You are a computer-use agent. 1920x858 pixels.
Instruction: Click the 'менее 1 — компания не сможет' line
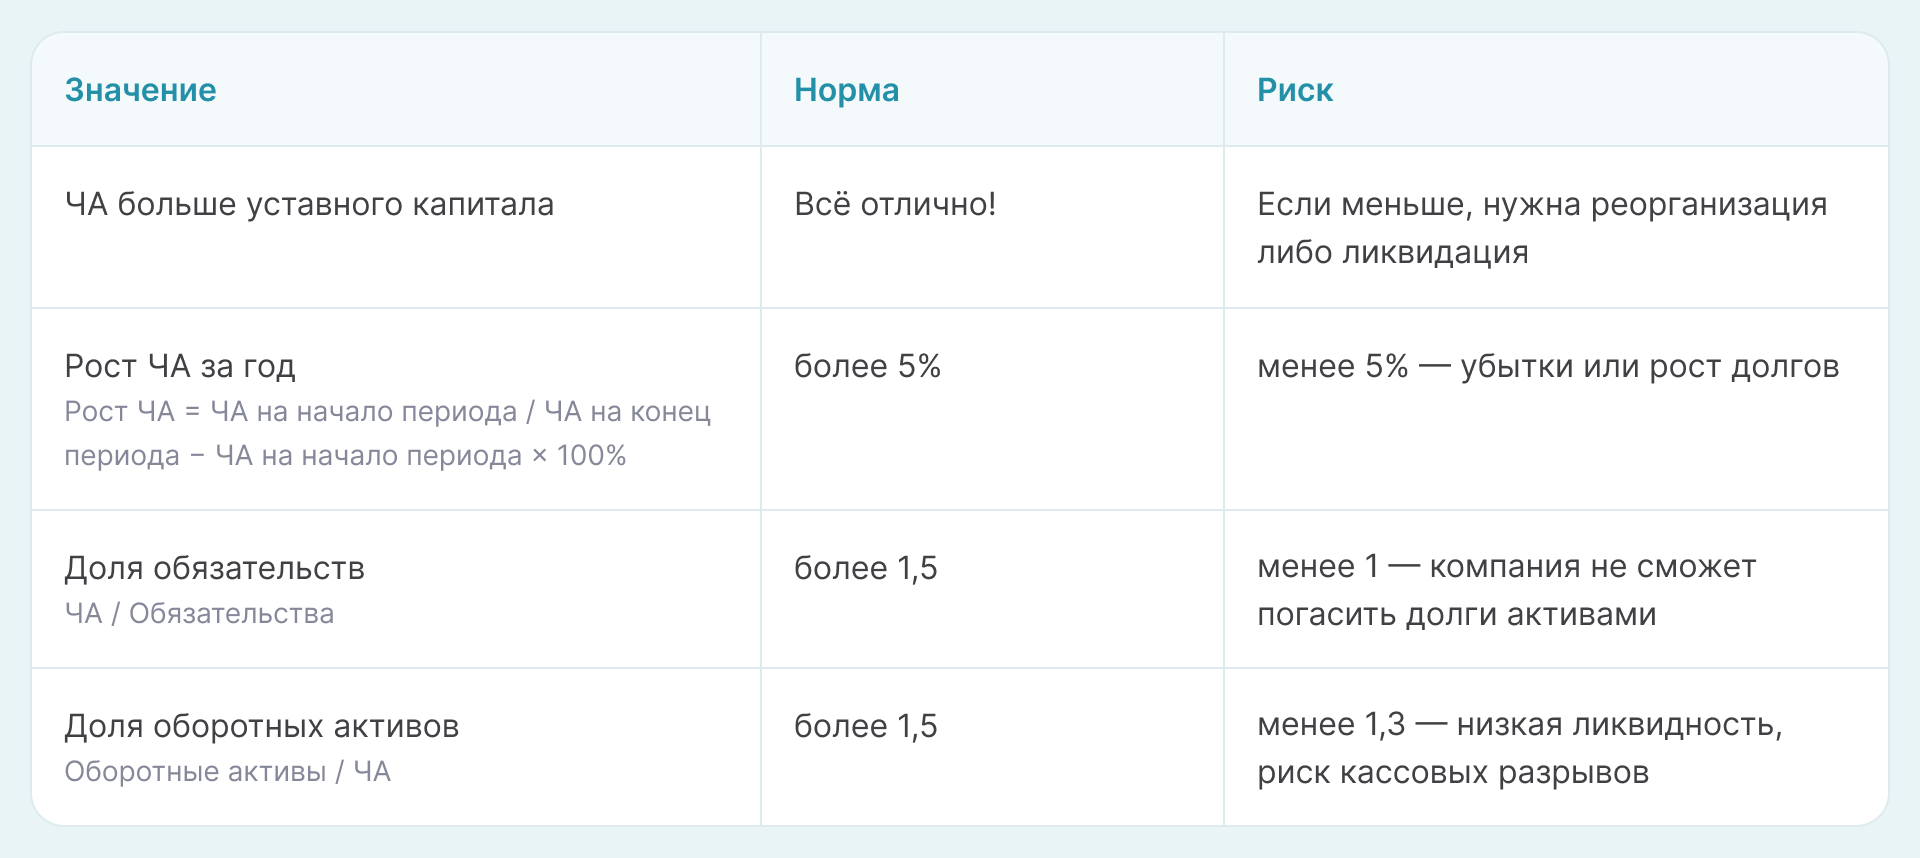pyautogui.click(x=1506, y=566)
